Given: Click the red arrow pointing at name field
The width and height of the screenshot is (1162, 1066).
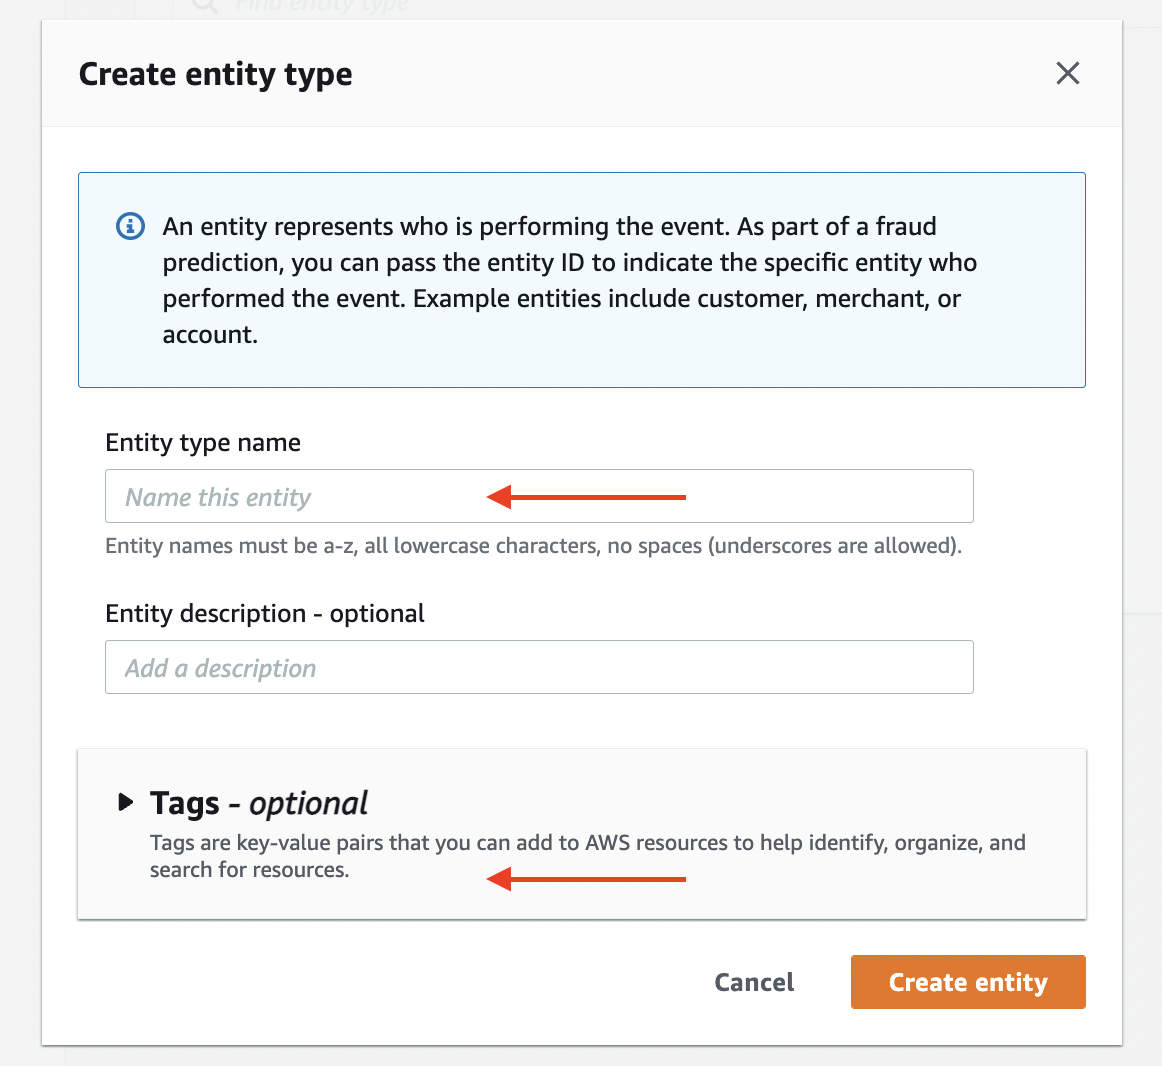Looking at the screenshot, I should (x=586, y=497).
